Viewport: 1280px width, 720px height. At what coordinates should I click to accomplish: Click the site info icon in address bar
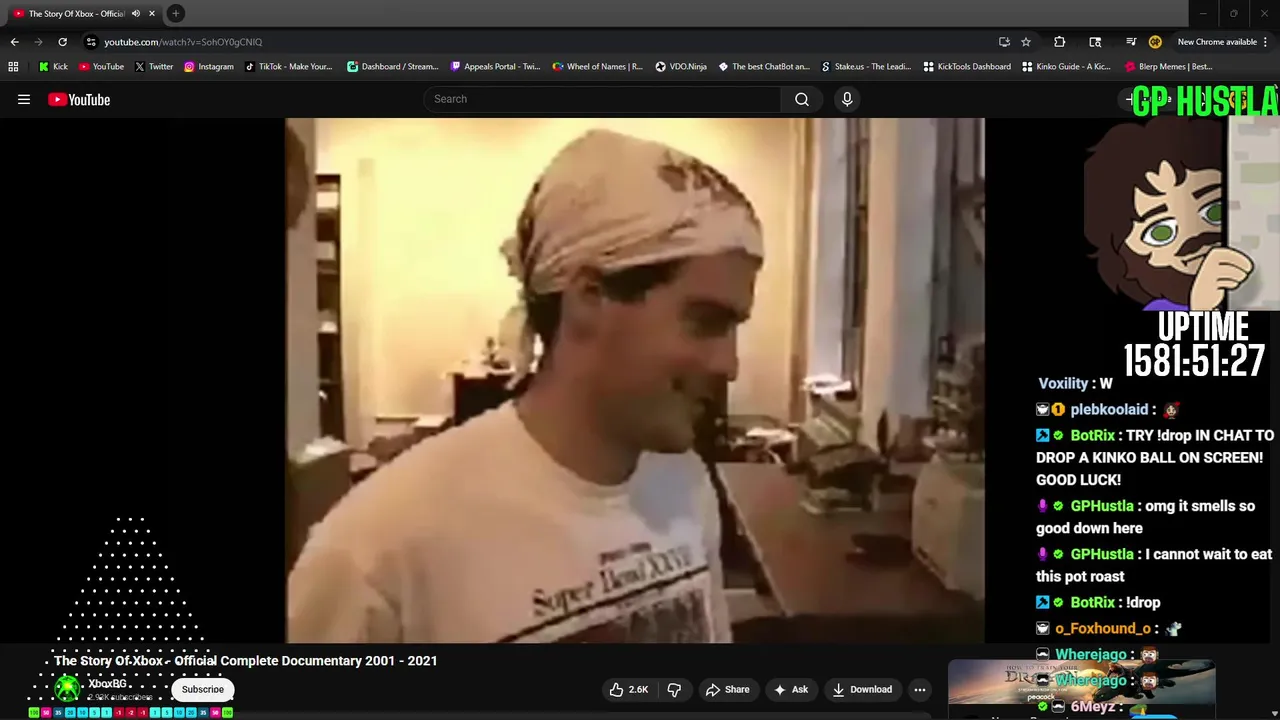click(91, 42)
